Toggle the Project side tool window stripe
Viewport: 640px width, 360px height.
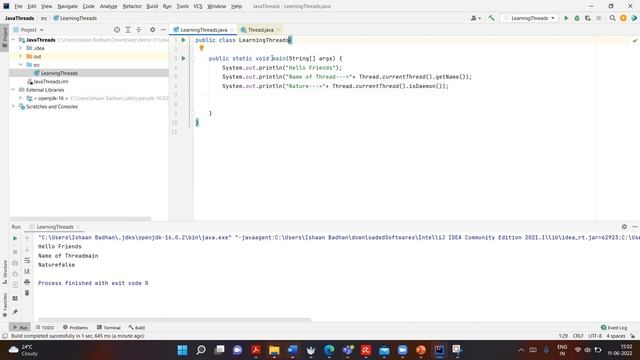[4, 37]
